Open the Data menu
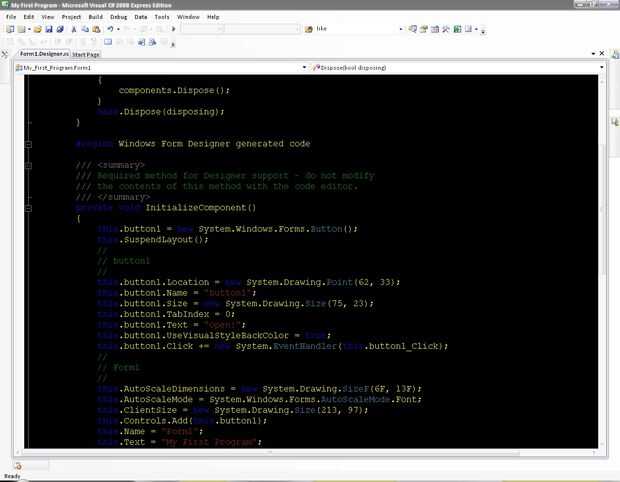The height and width of the screenshot is (482, 620). pos(141,17)
